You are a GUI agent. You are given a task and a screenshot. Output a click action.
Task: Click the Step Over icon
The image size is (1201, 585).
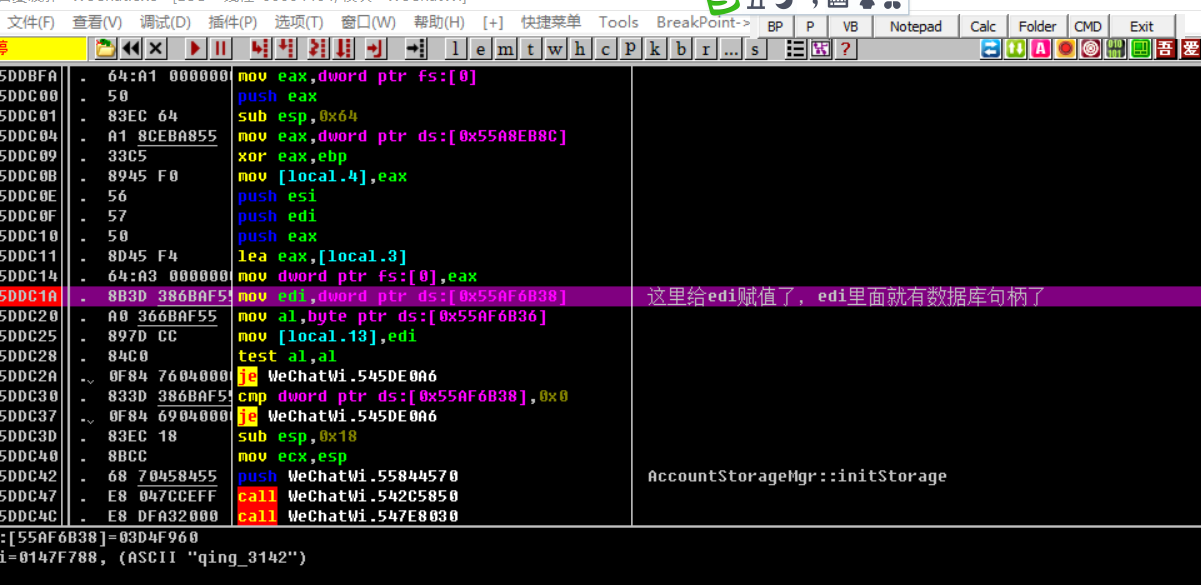tap(286, 48)
